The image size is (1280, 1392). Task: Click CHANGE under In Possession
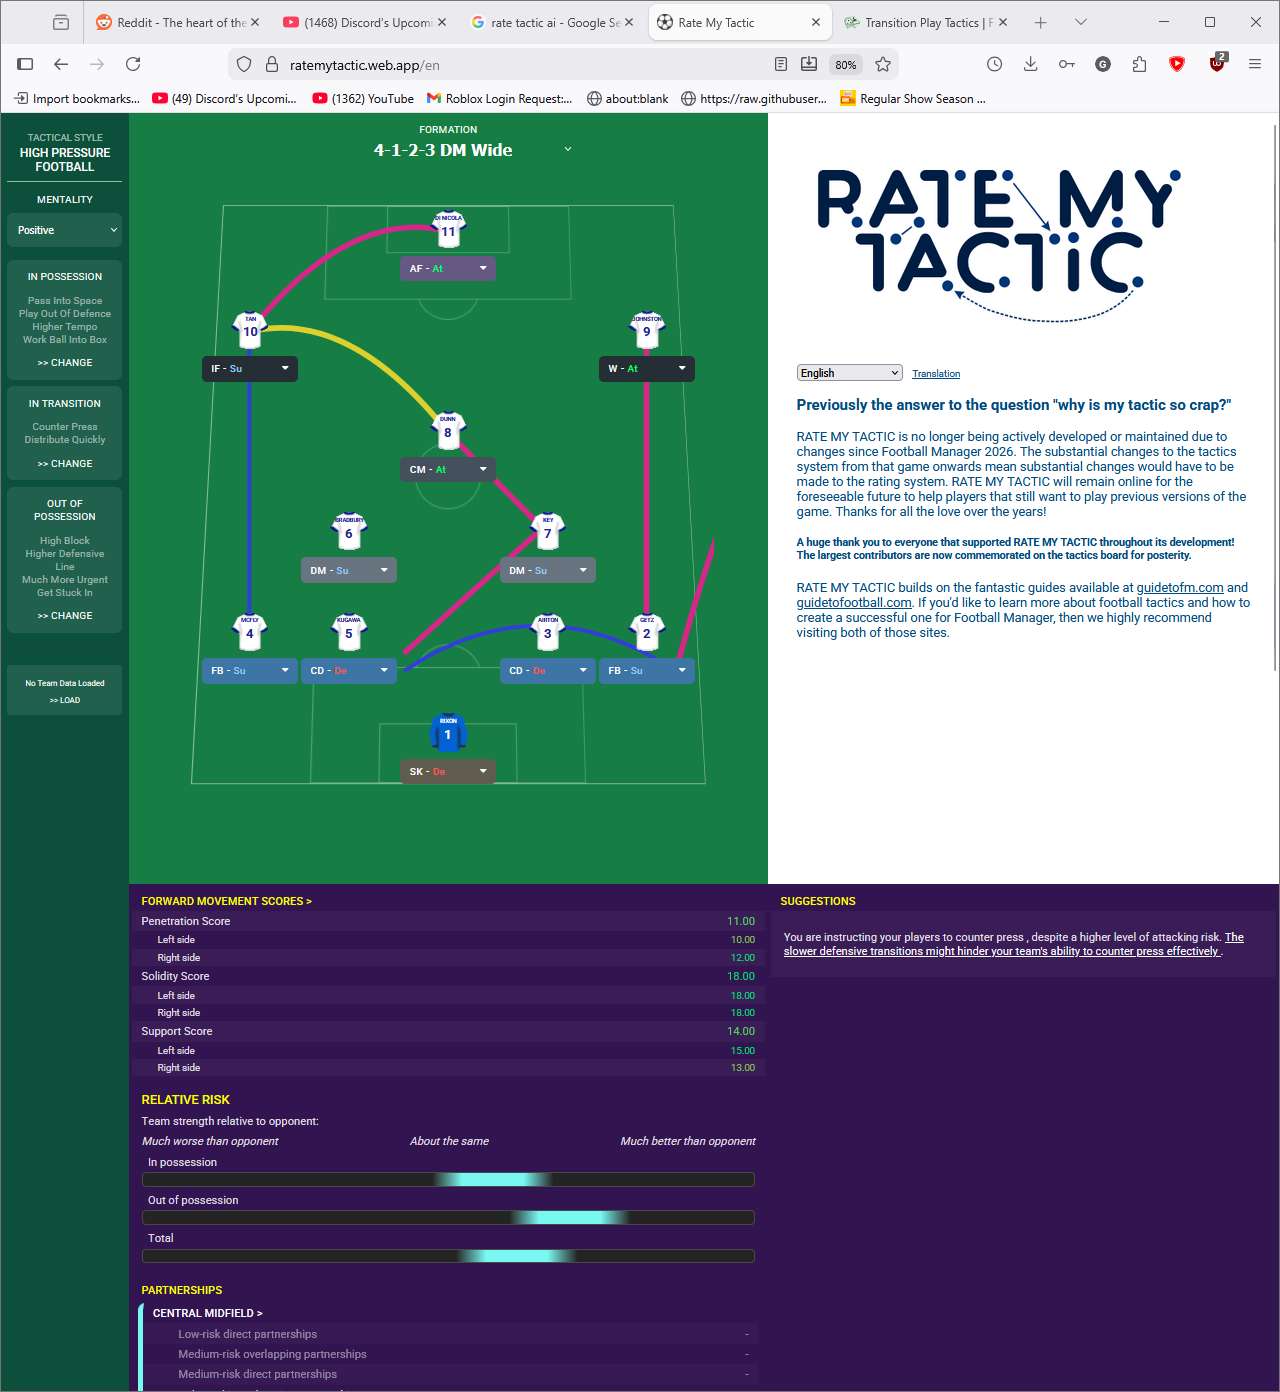(x=64, y=362)
